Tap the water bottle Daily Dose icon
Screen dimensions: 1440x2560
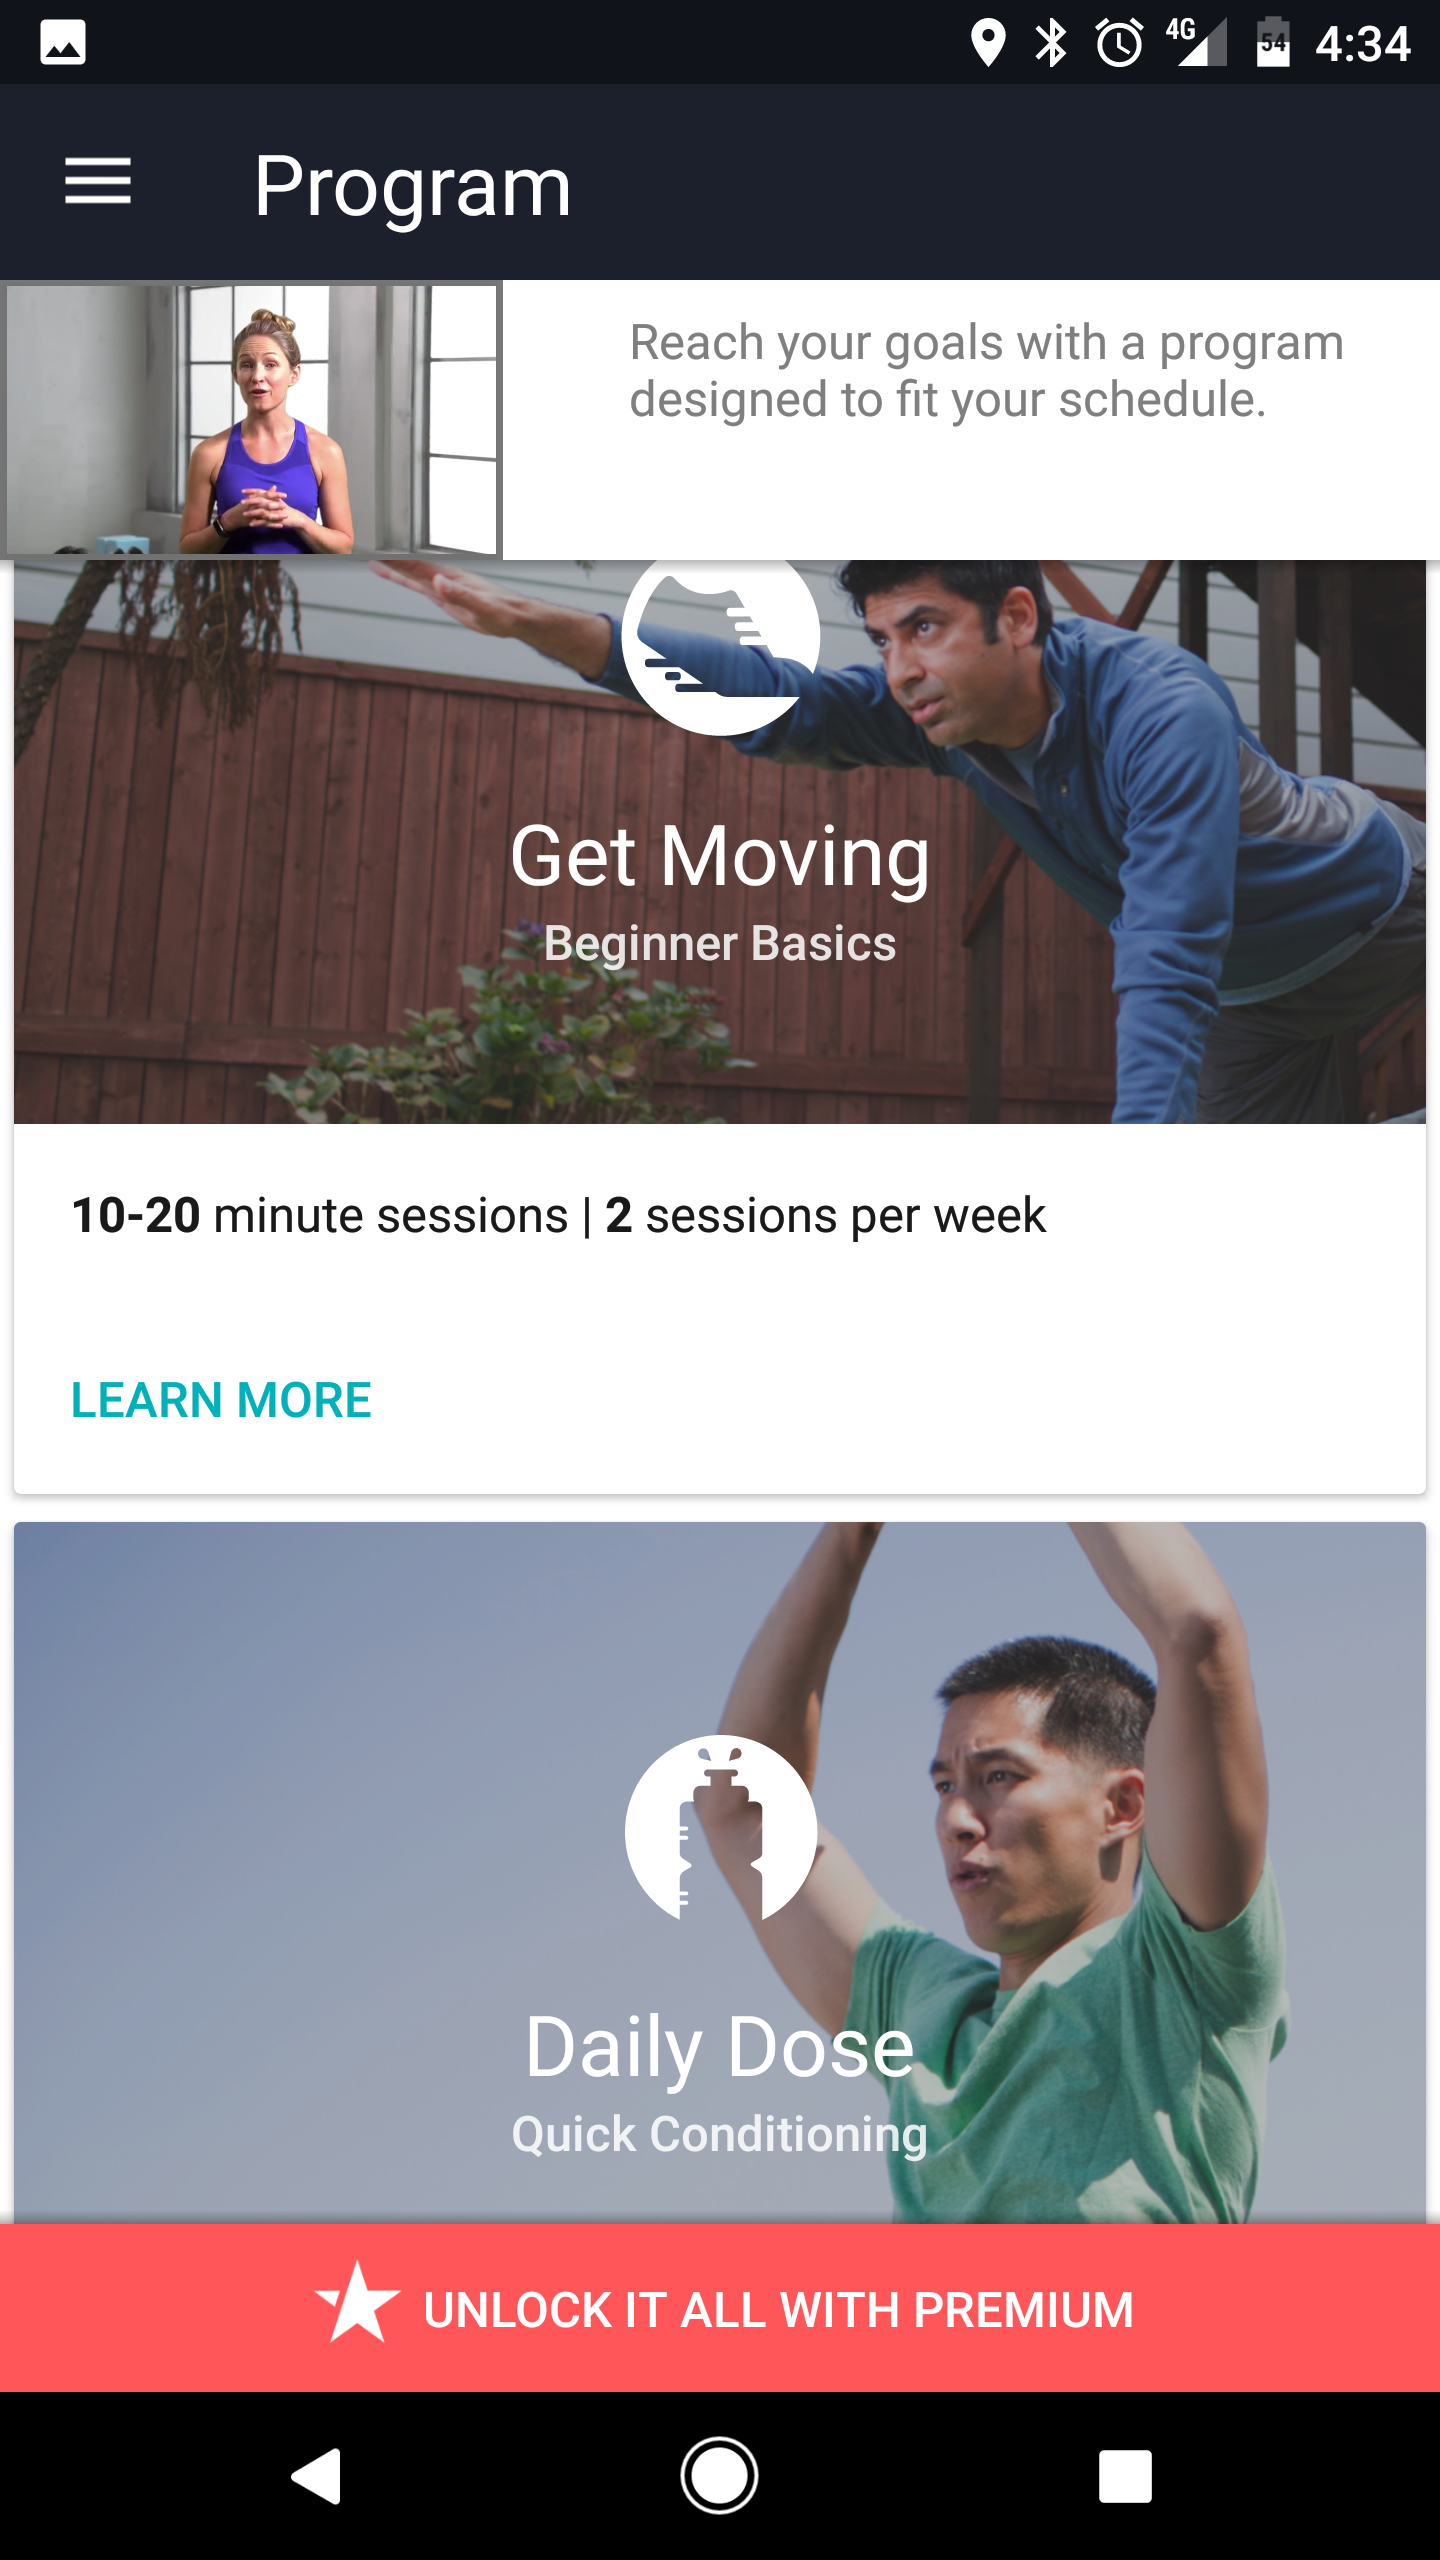pos(720,1828)
